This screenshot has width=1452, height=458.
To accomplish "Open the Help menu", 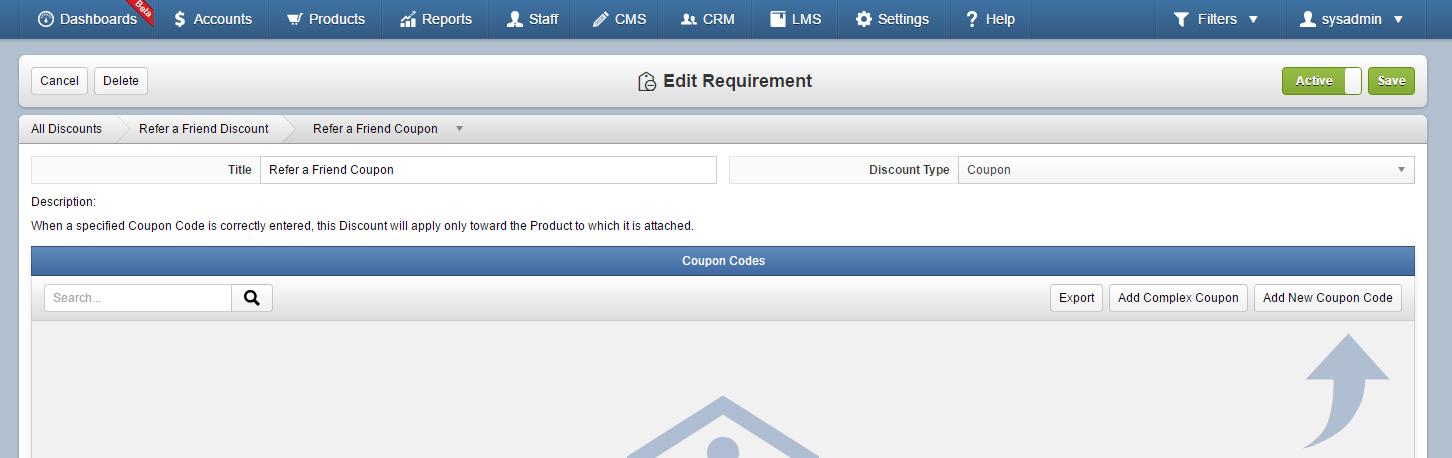I will pos(990,19).
